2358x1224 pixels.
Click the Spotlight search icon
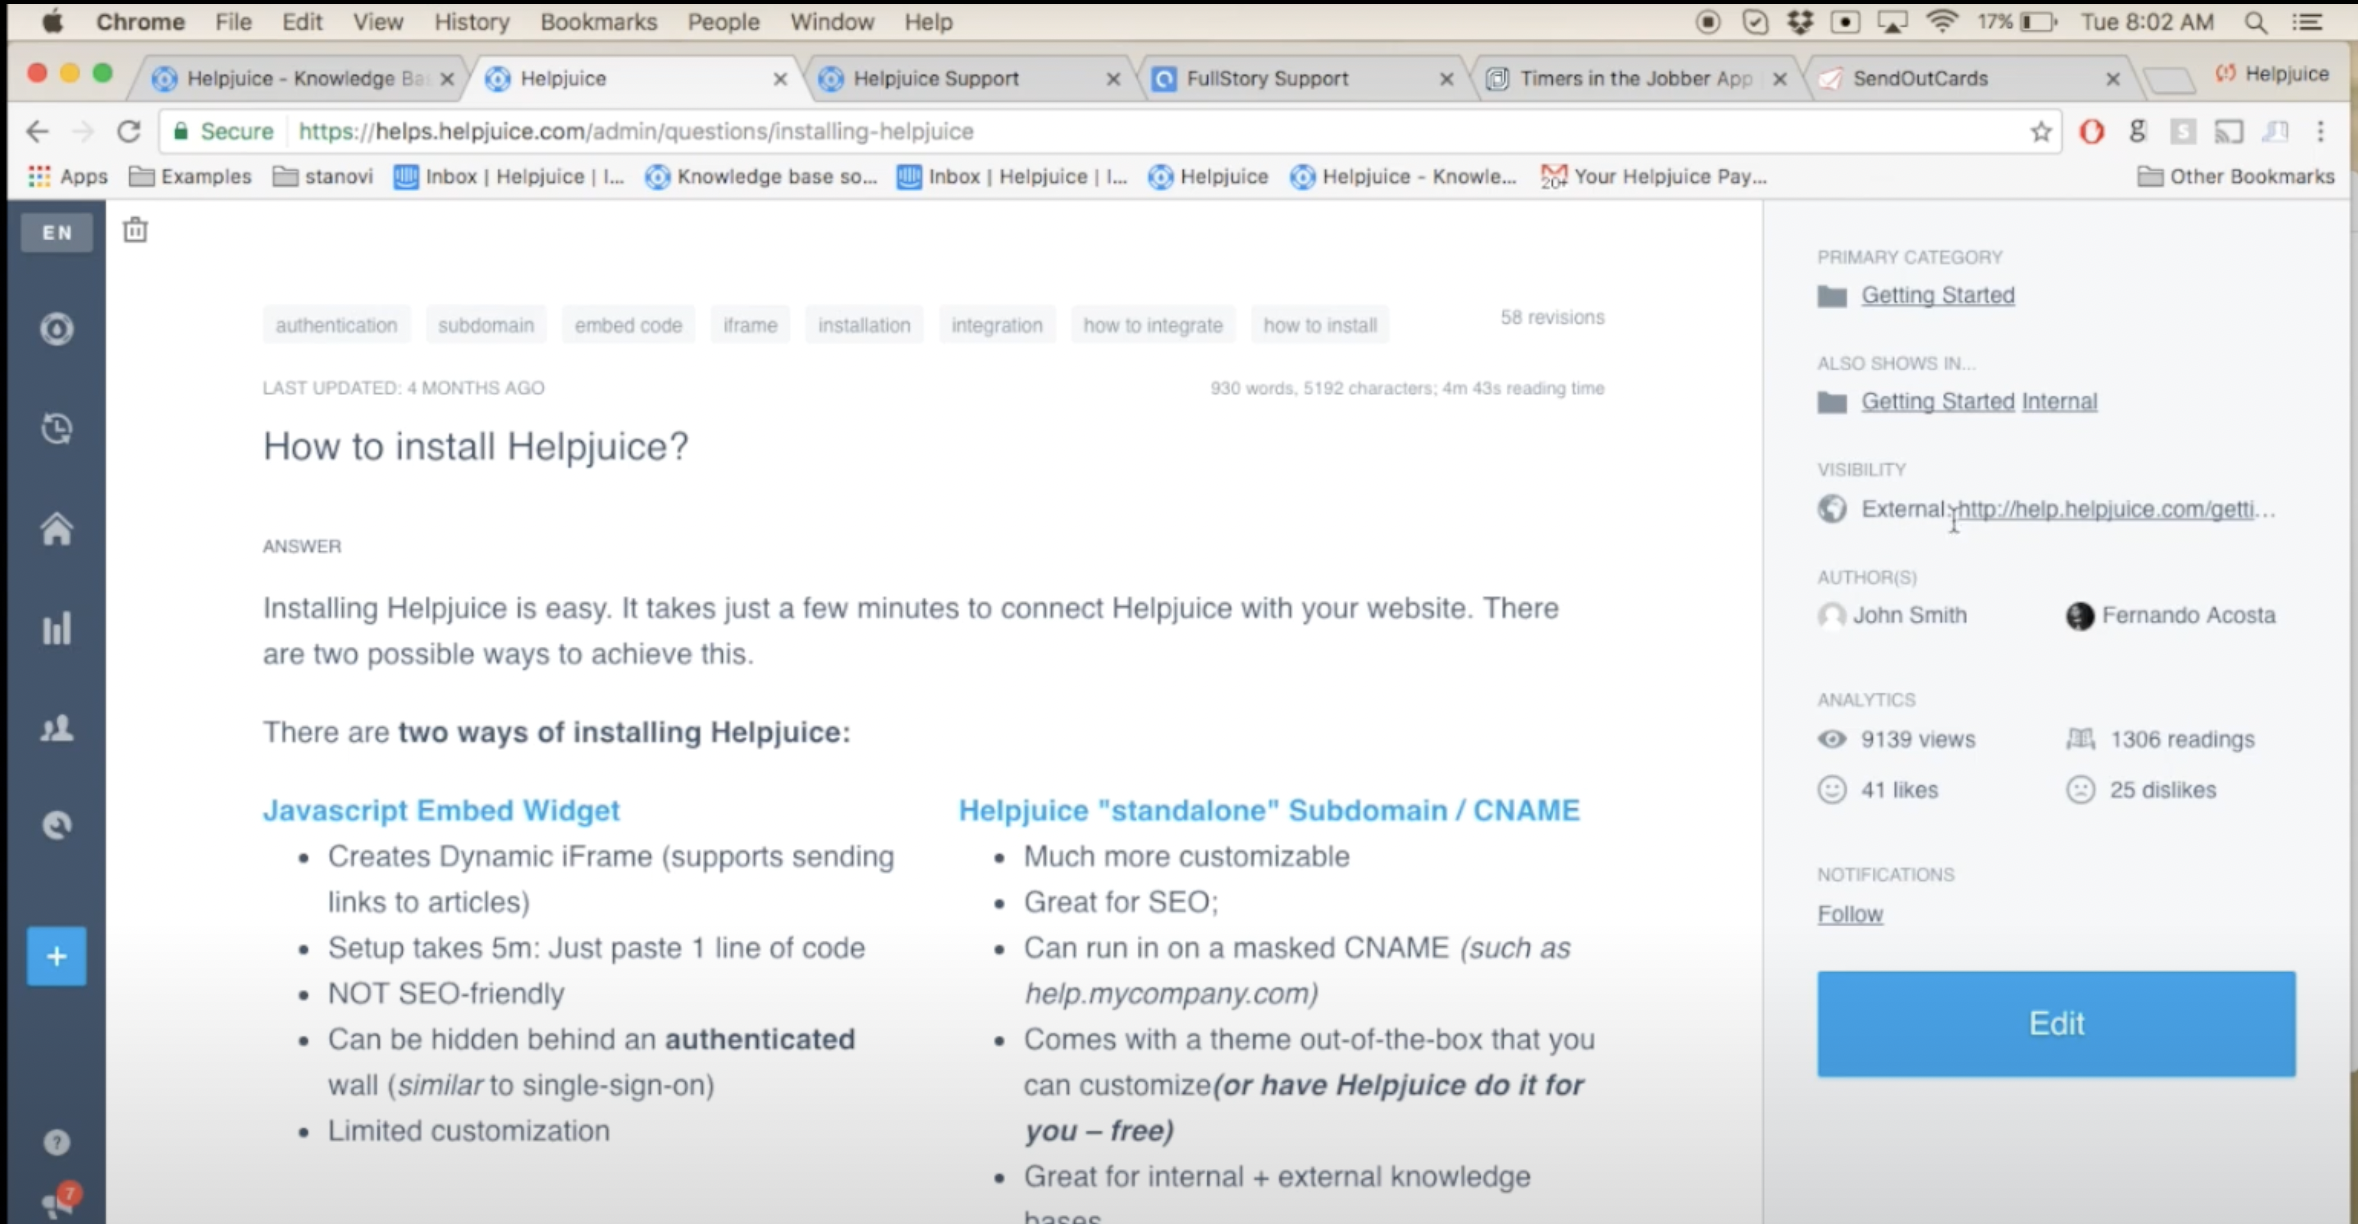pyautogui.click(x=2255, y=22)
